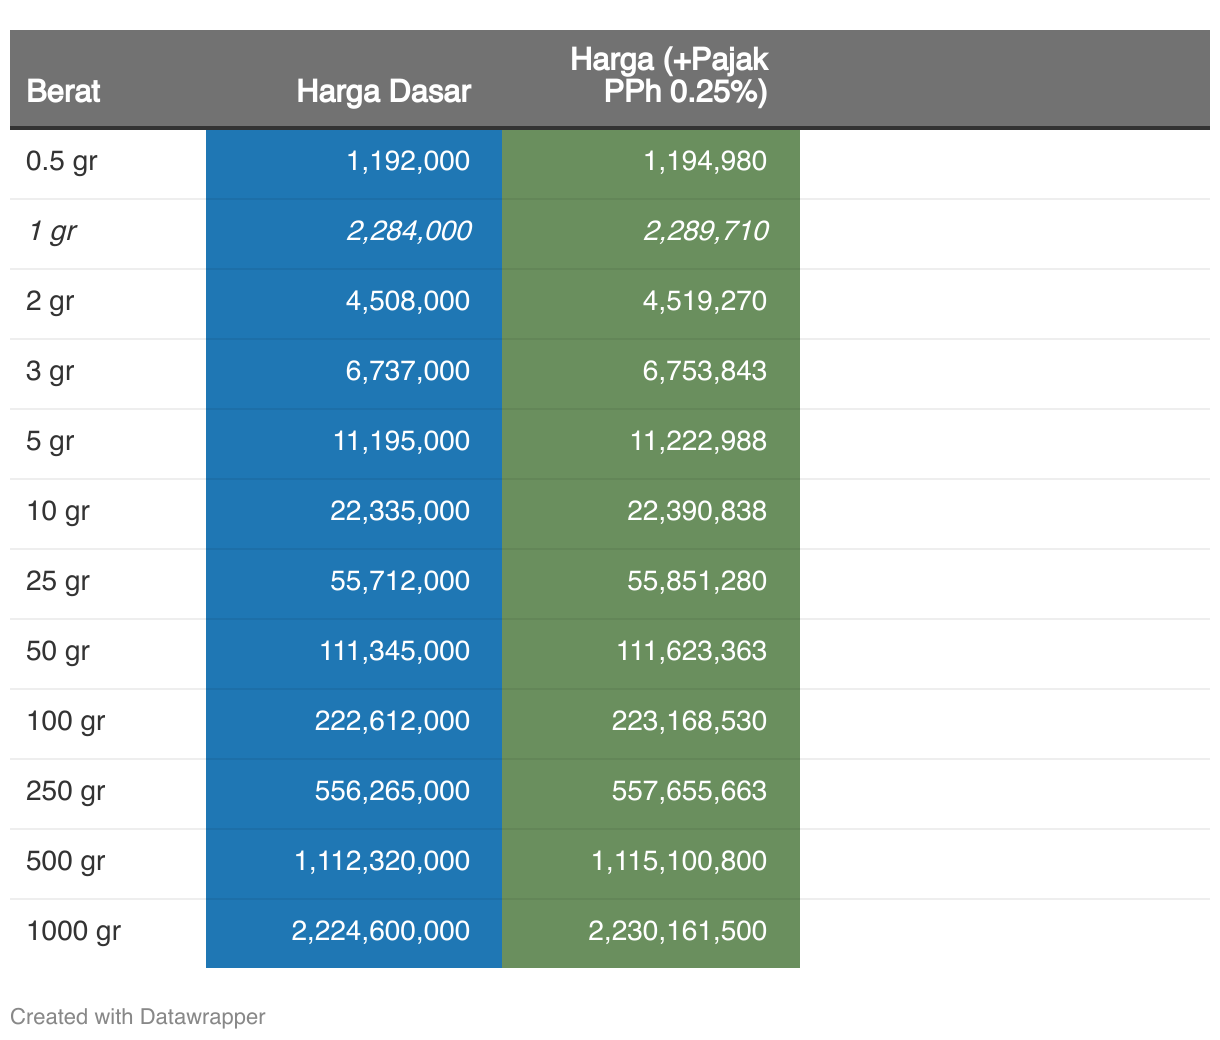Click the Harga (+Pajak PPh 0.25%) header
Image resolution: width=1220 pixels, height=1040 pixels.
pyautogui.click(x=669, y=75)
